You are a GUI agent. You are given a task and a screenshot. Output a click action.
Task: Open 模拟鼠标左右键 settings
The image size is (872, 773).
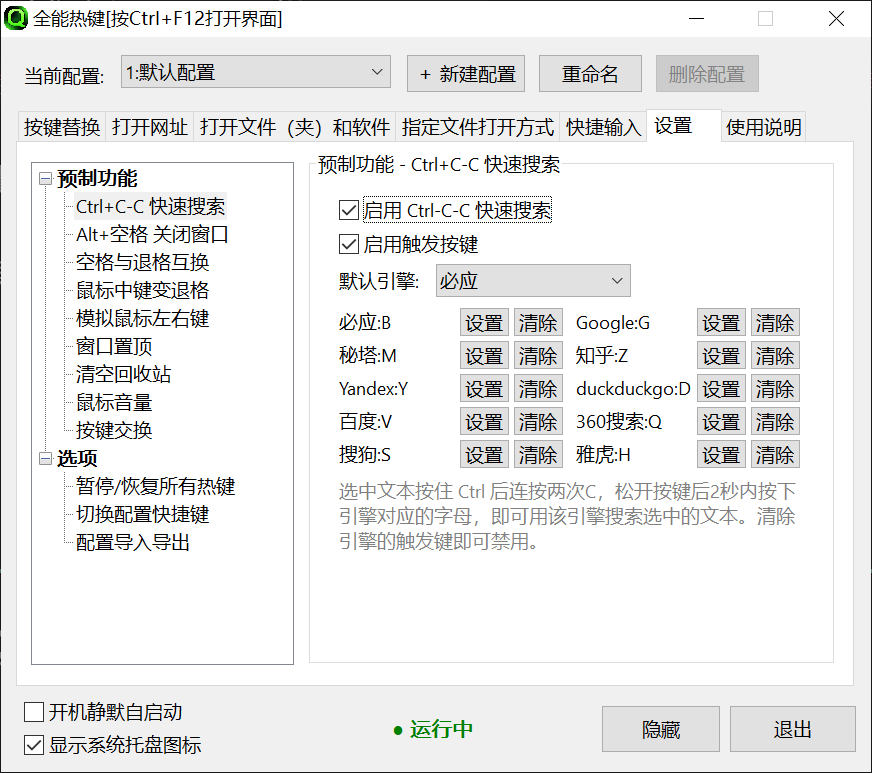pos(142,319)
